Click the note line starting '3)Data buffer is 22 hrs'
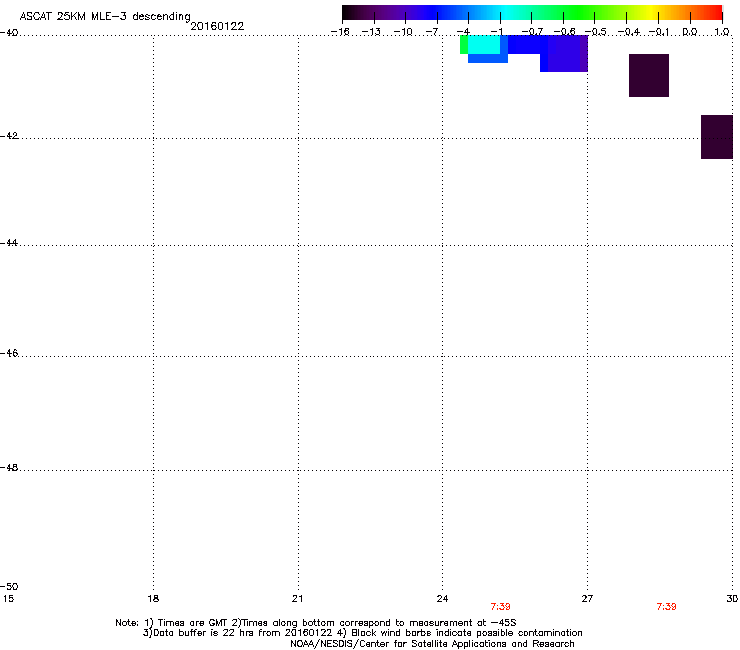Screen dimensions: 740x650 coord(362,633)
